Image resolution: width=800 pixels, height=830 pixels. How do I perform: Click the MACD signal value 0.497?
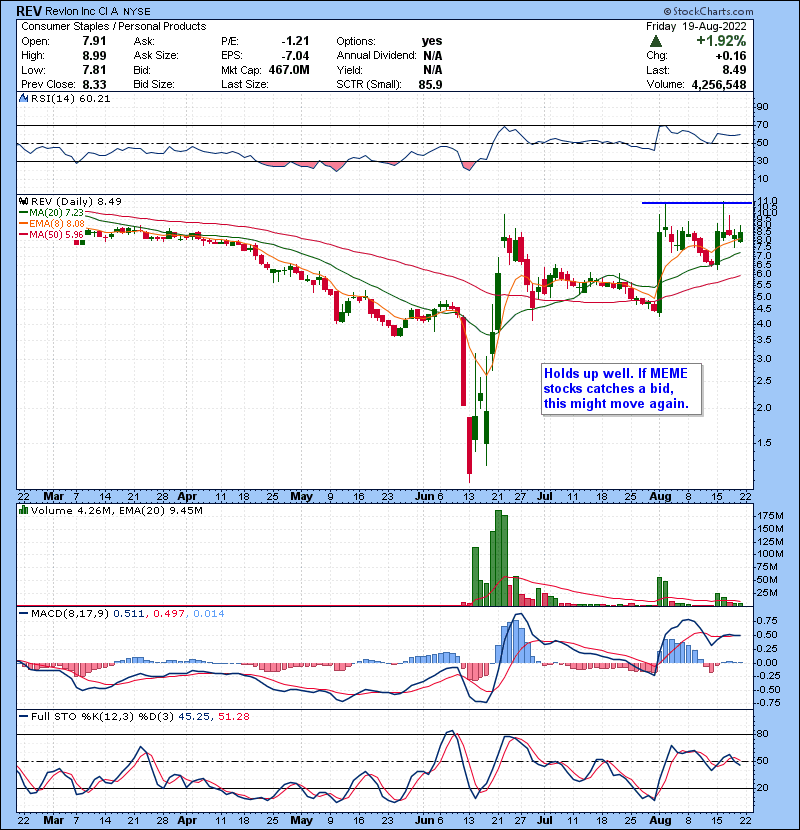[169, 614]
